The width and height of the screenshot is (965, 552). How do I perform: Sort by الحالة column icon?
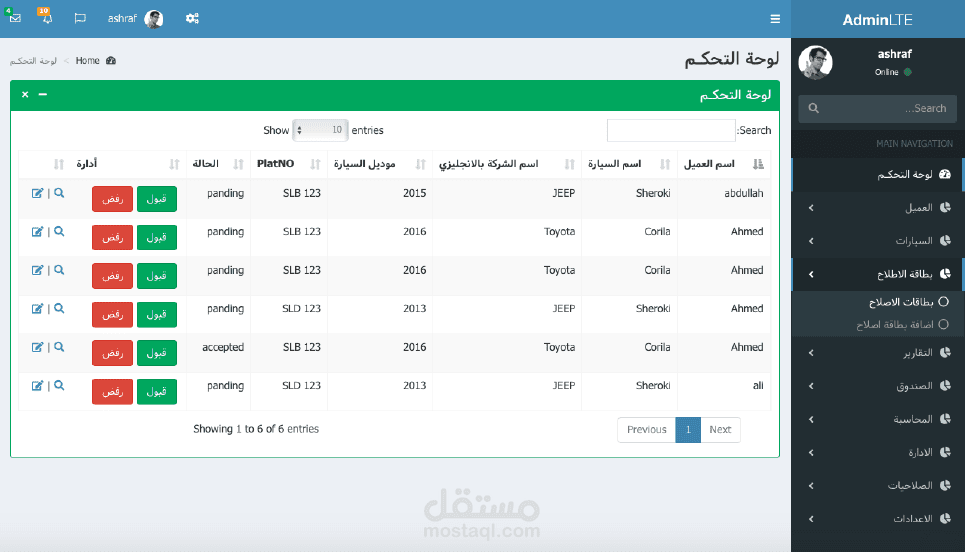(239, 164)
